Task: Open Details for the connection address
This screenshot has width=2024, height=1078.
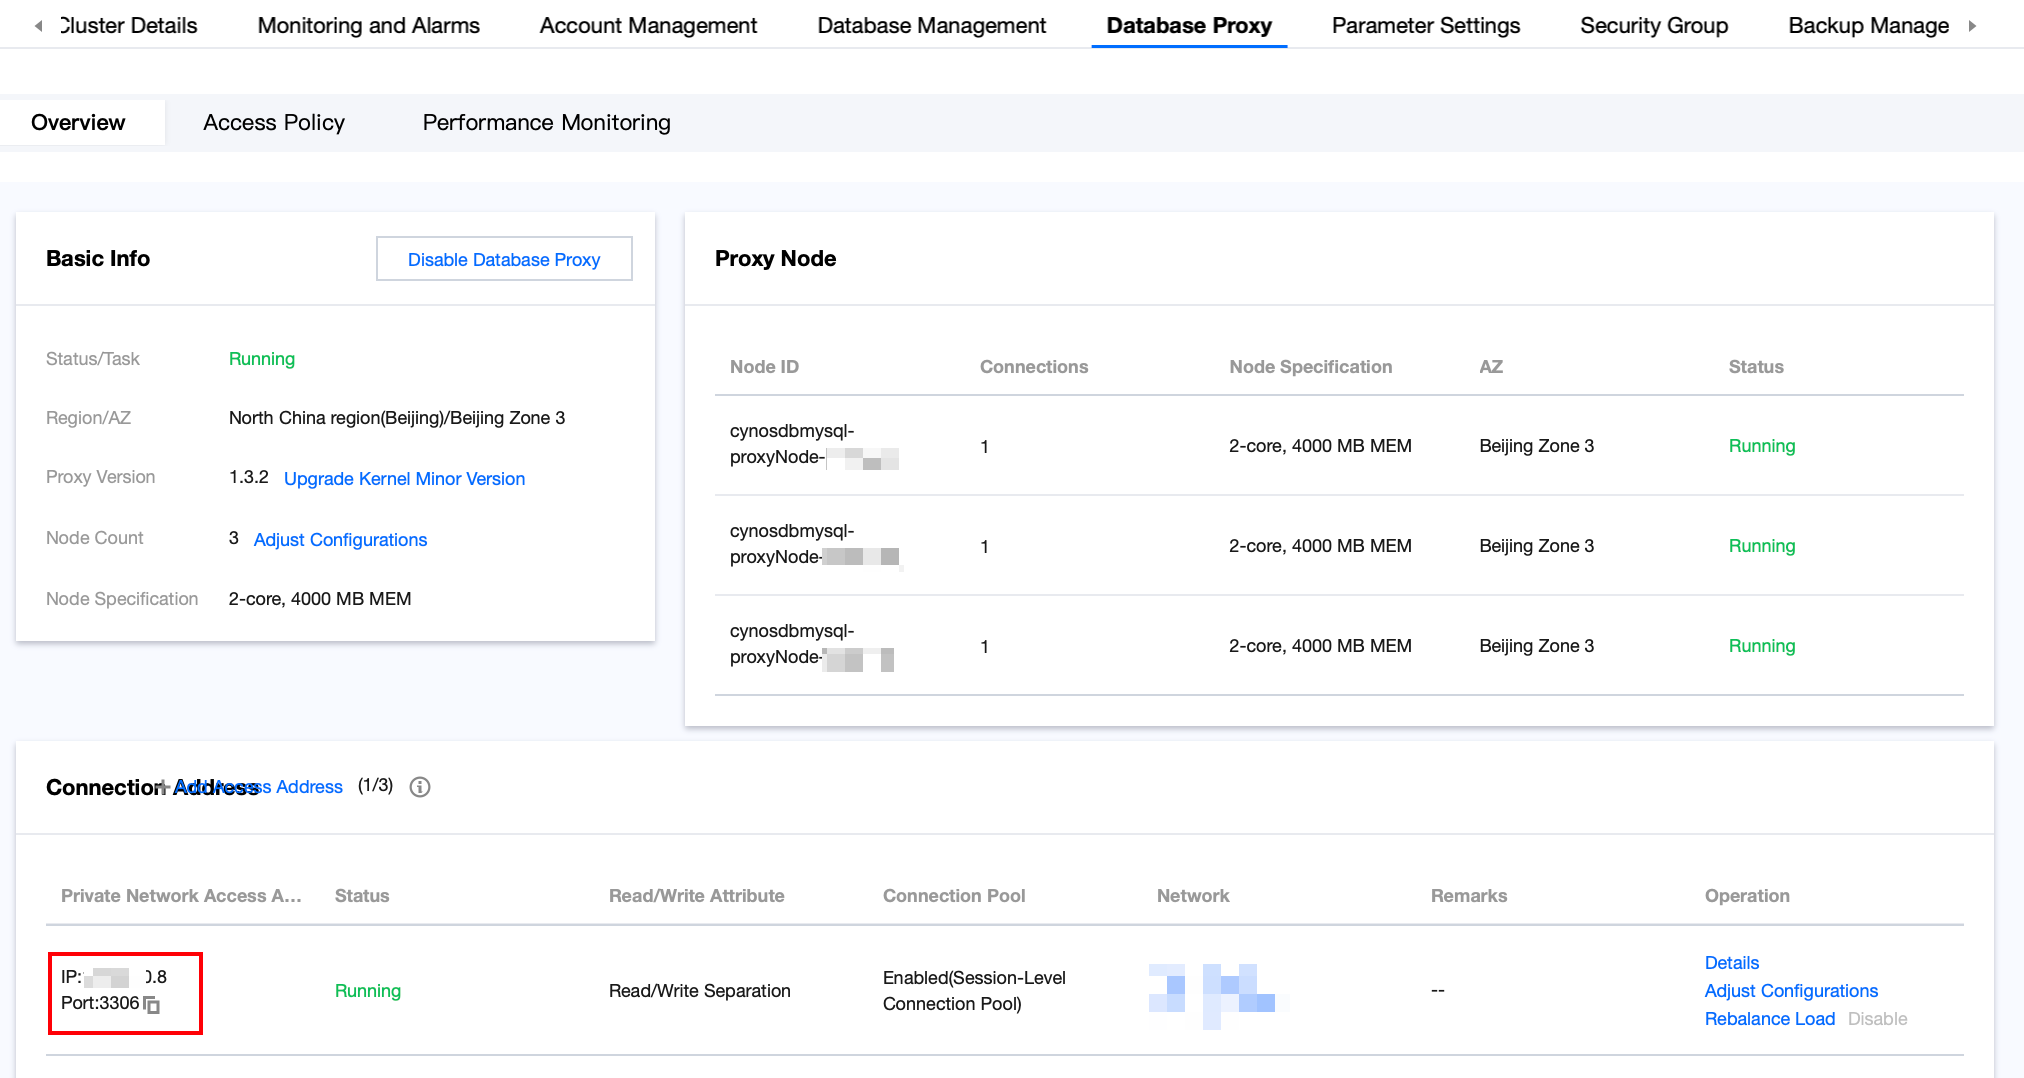Action: [1731, 963]
